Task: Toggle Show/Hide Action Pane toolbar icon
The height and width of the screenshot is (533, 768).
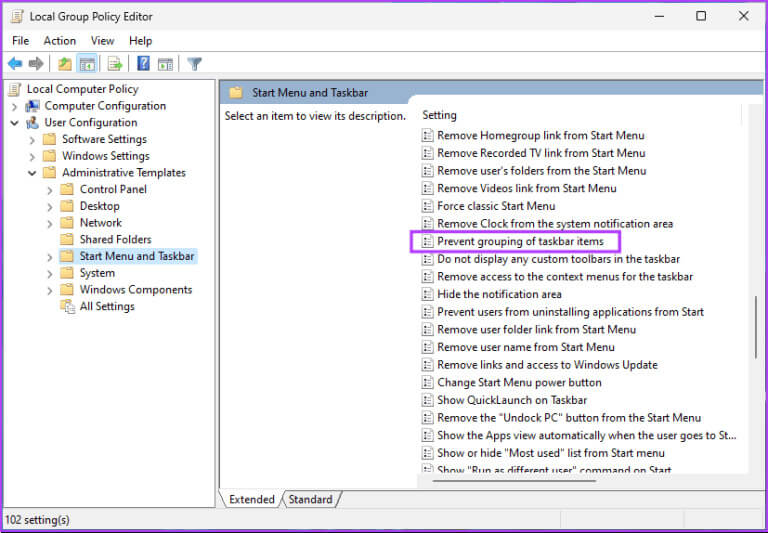Action: point(166,64)
